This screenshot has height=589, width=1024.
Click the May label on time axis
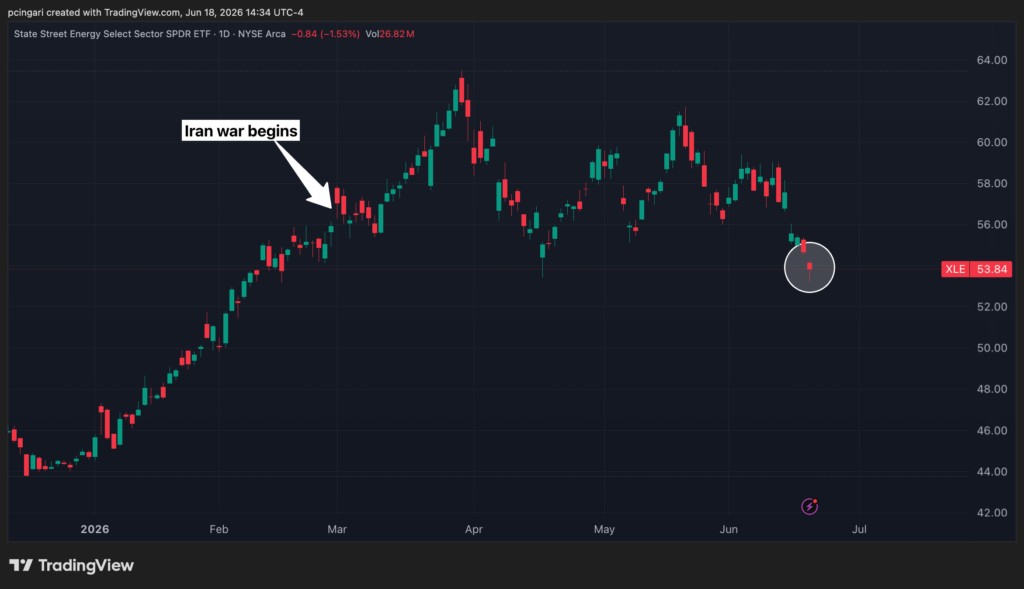coord(604,529)
